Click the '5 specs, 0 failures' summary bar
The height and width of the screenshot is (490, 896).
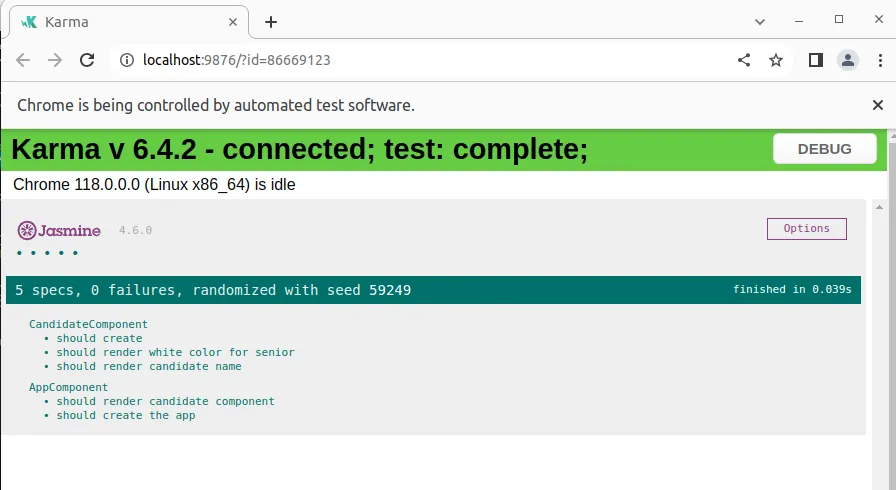click(433, 290)
